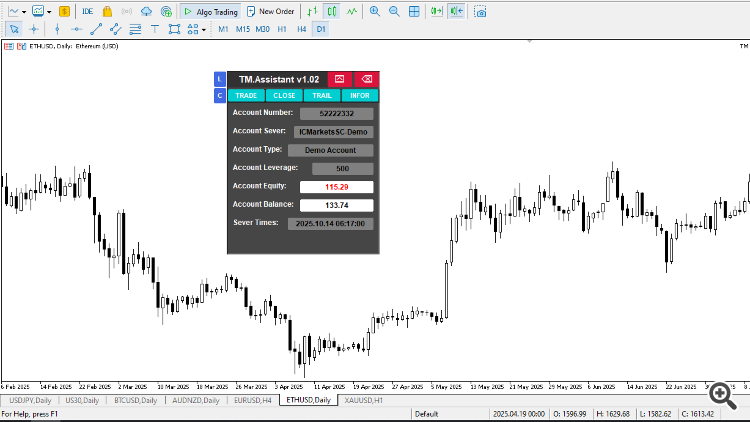Open the New Order dialog
The width and height of the screenshot is (750, 422).
[270, 11]
